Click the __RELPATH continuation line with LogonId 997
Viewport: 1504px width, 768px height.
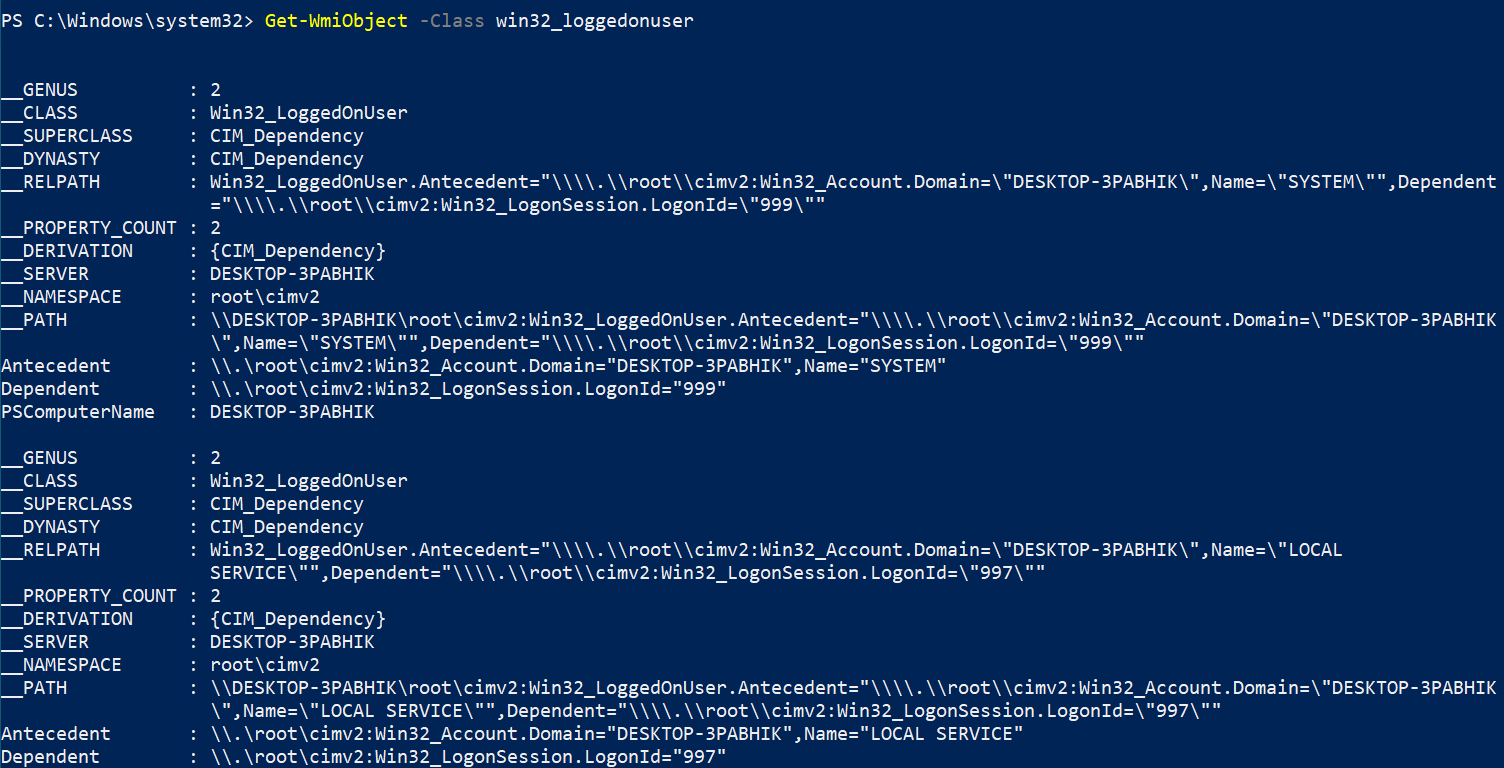tap(628, 573)
